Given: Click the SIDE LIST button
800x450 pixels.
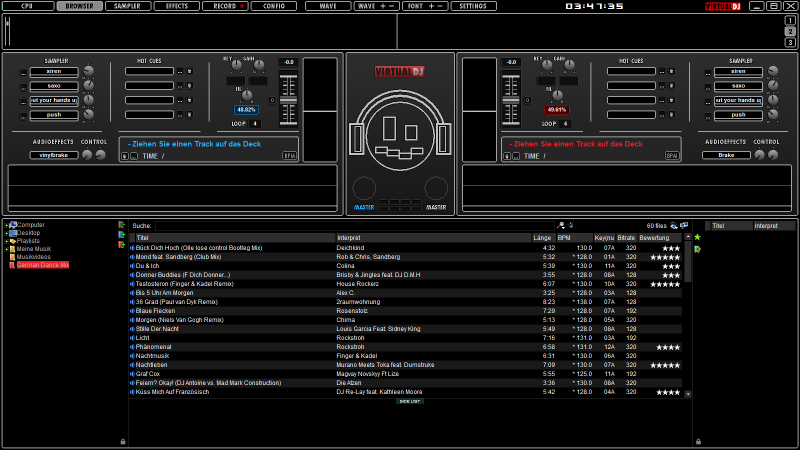Looking at the screenshot, I should tap(410, 402).
